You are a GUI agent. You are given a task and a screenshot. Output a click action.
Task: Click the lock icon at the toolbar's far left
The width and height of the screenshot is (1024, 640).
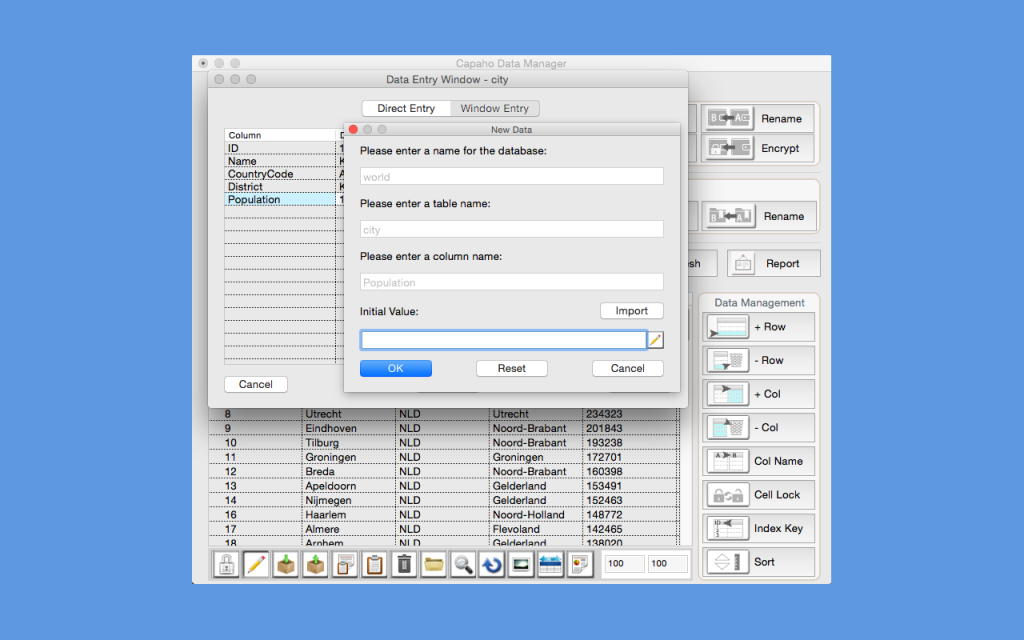click(226, 564)
